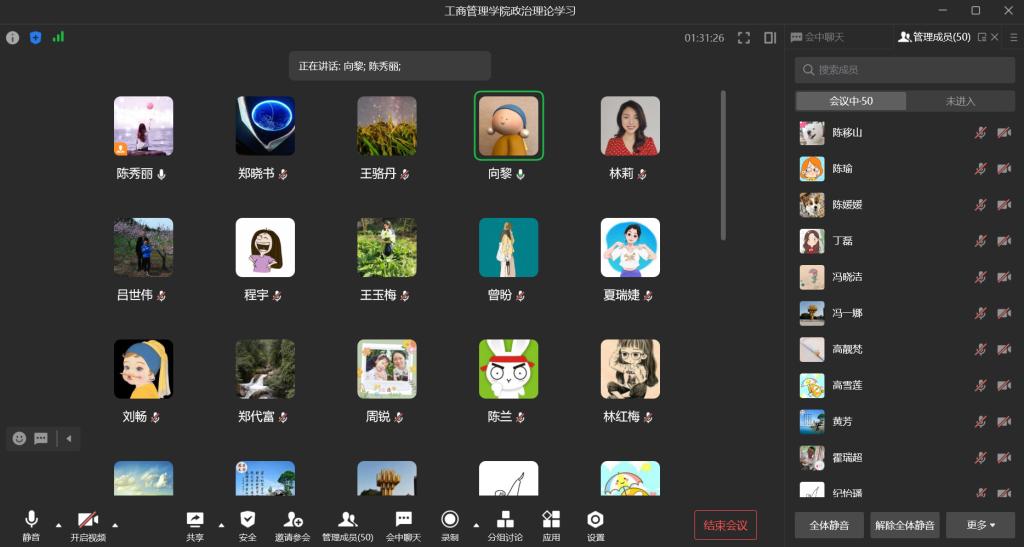Click the network signal strength icon
The height and width of the screenshot is (547, 1024).
[58, 37]
